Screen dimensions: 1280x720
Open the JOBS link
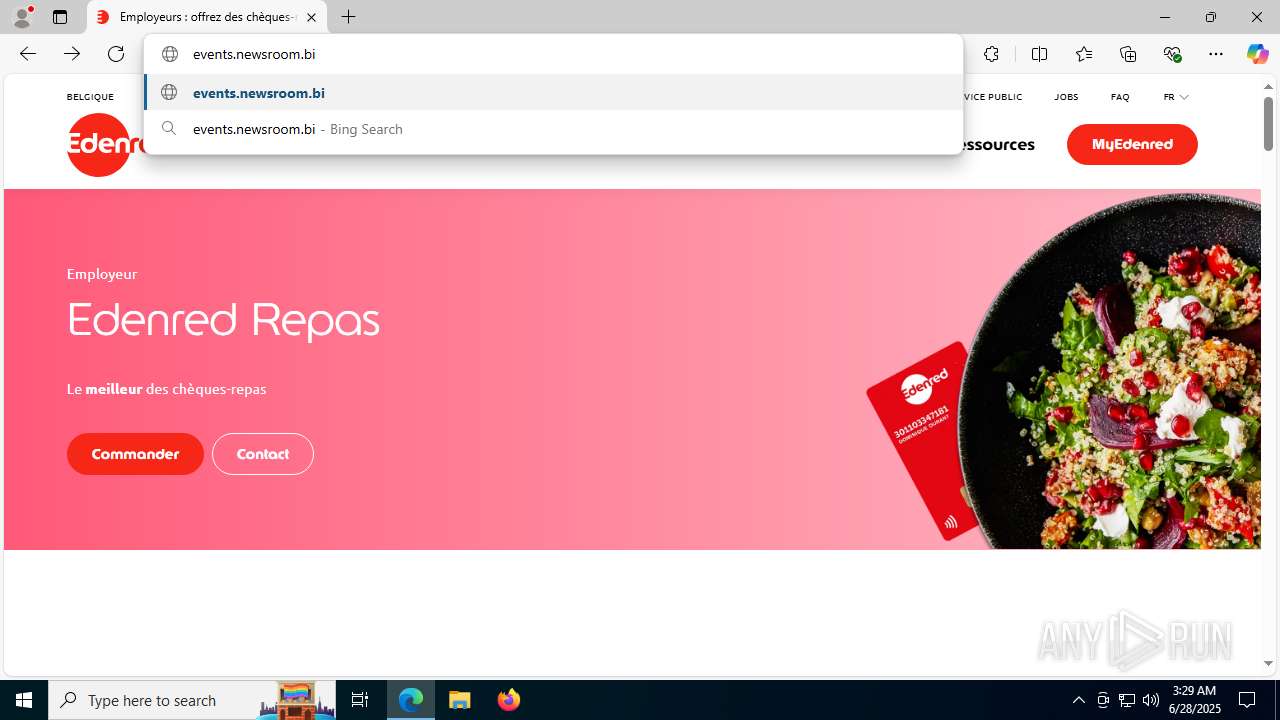(x=1066, y=97)
